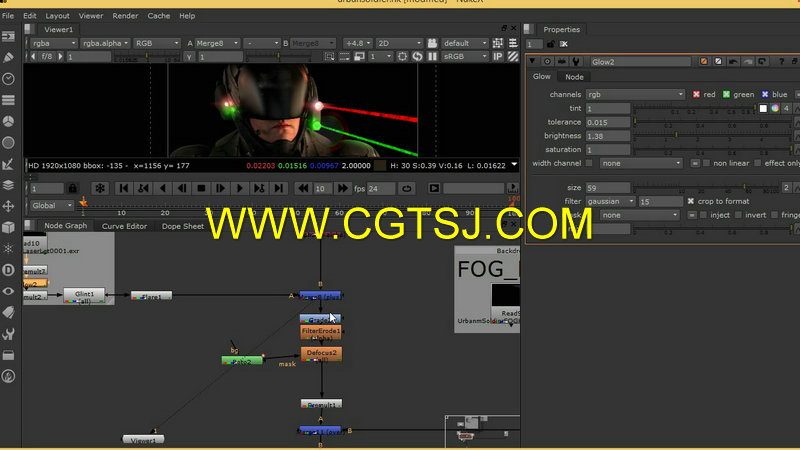
Task: Open the Other nodes wrench icon
Action: (x=8, y=334)
